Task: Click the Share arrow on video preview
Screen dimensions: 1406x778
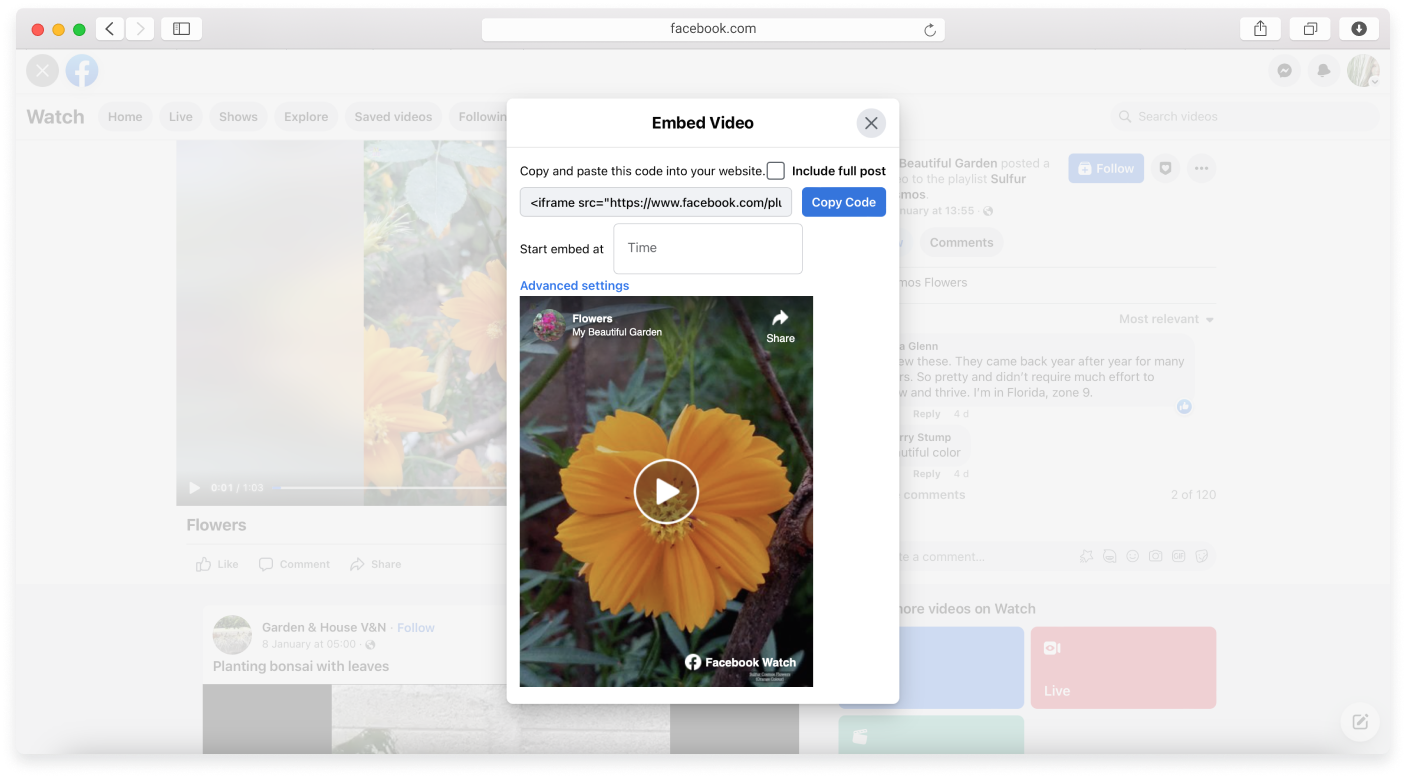Action: [x=780, y=324]
